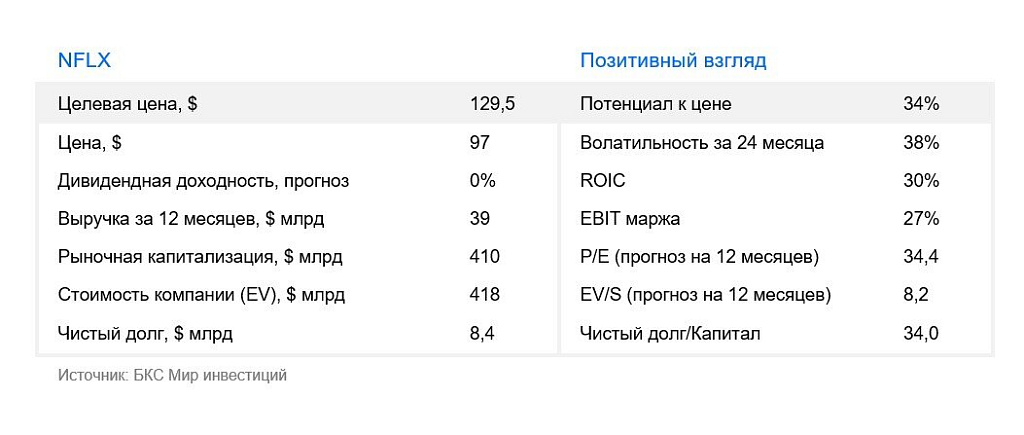Click the target price value 129,5
1024x435 pixels.
pyautogui.click(x=492, y=104)
